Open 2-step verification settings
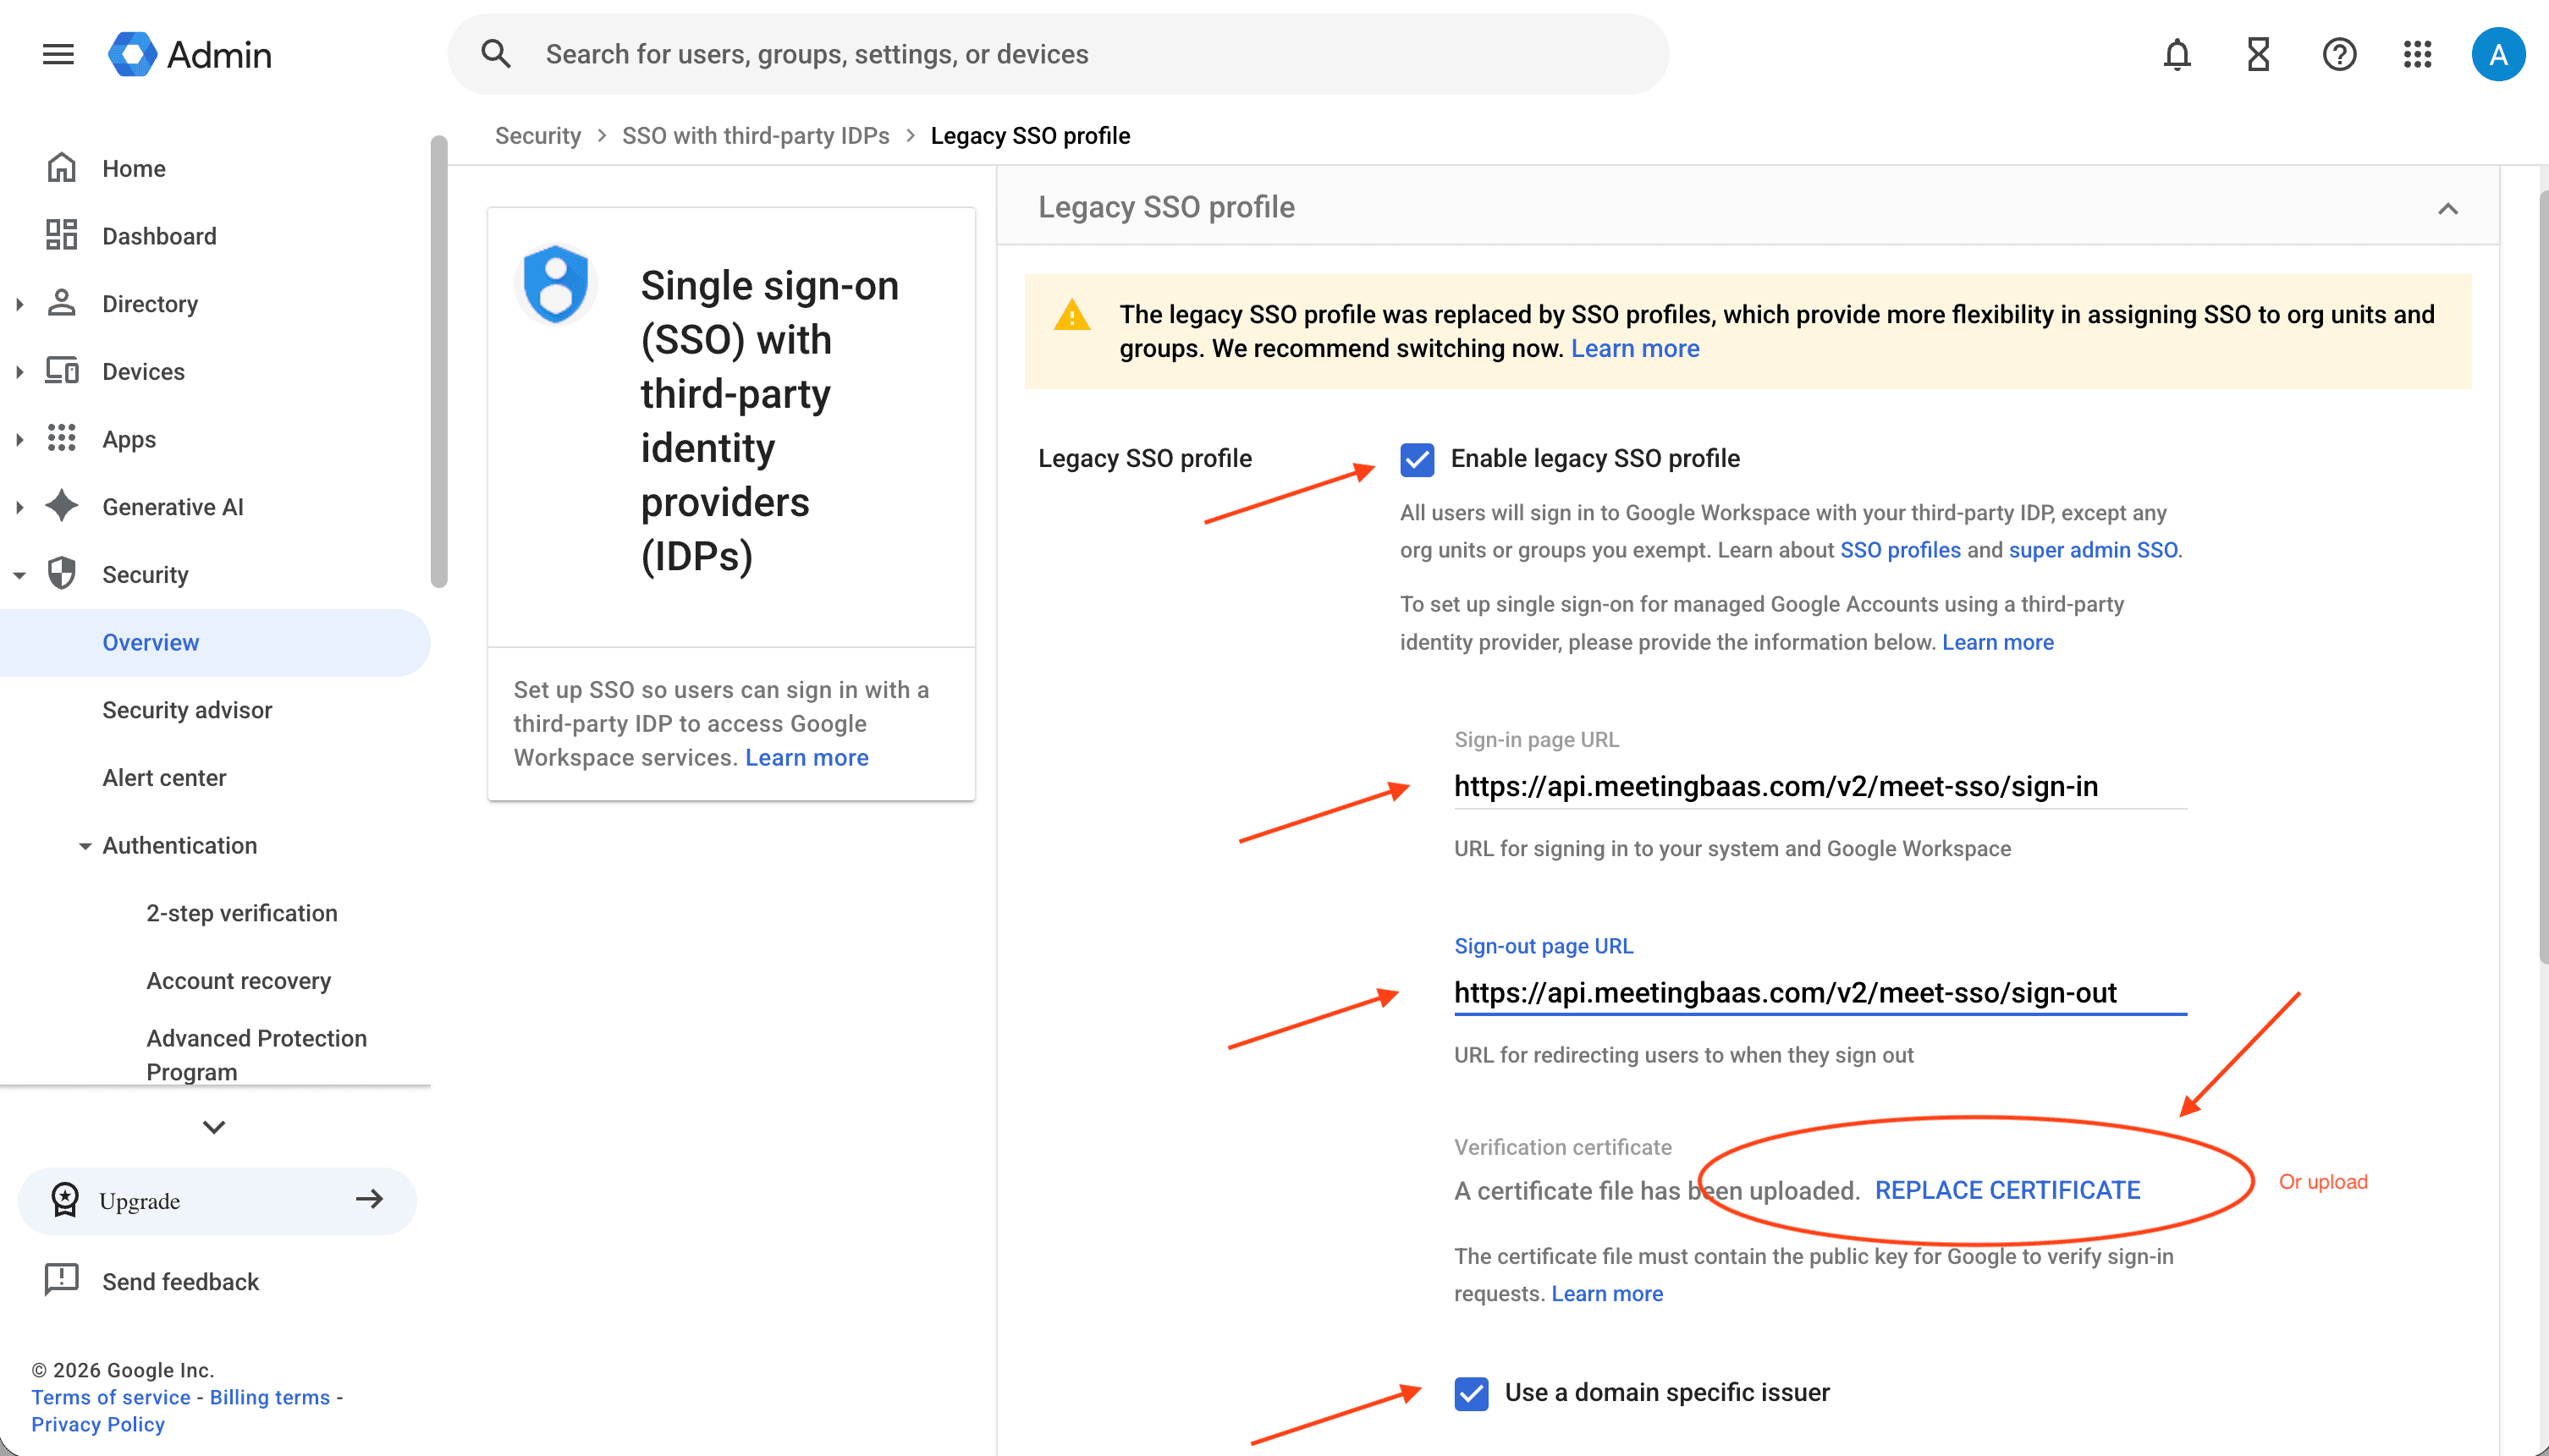Viewport: 2549px width, 1456px height. pos(242,913)
